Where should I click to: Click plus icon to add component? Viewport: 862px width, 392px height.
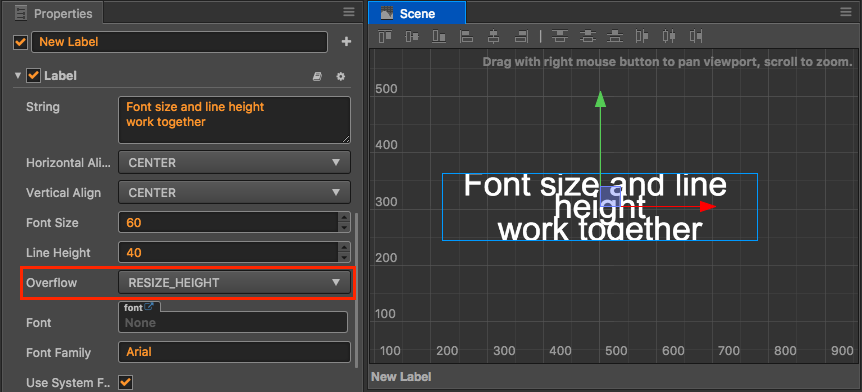pyautogui.click(x=346, y=42)
